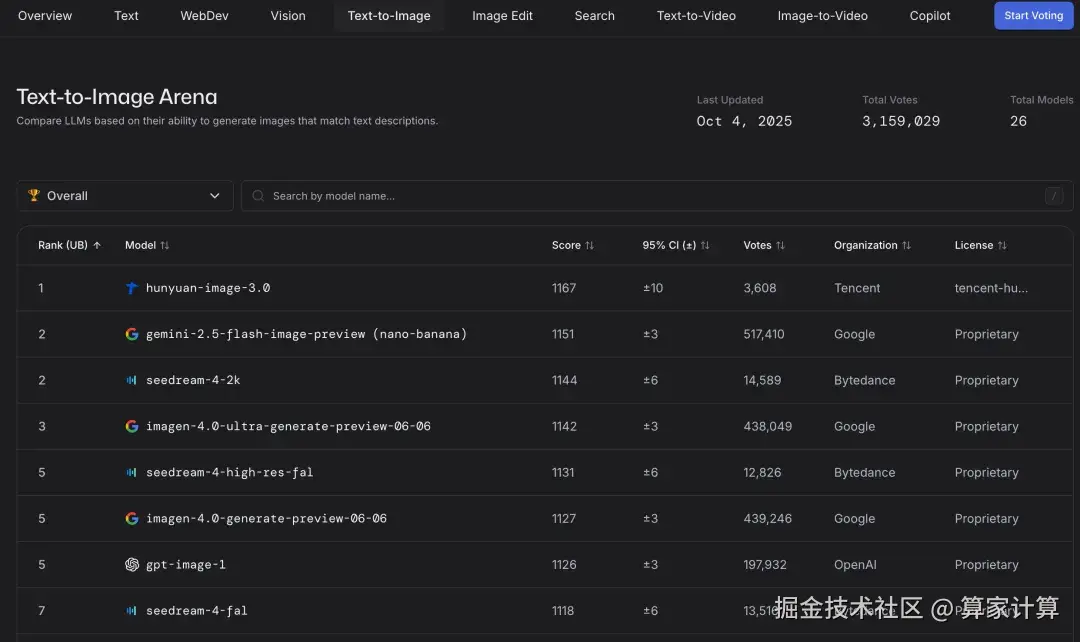Click the tencent-hu... license cell
The image size is (1080, 642).
click(991, 288)
